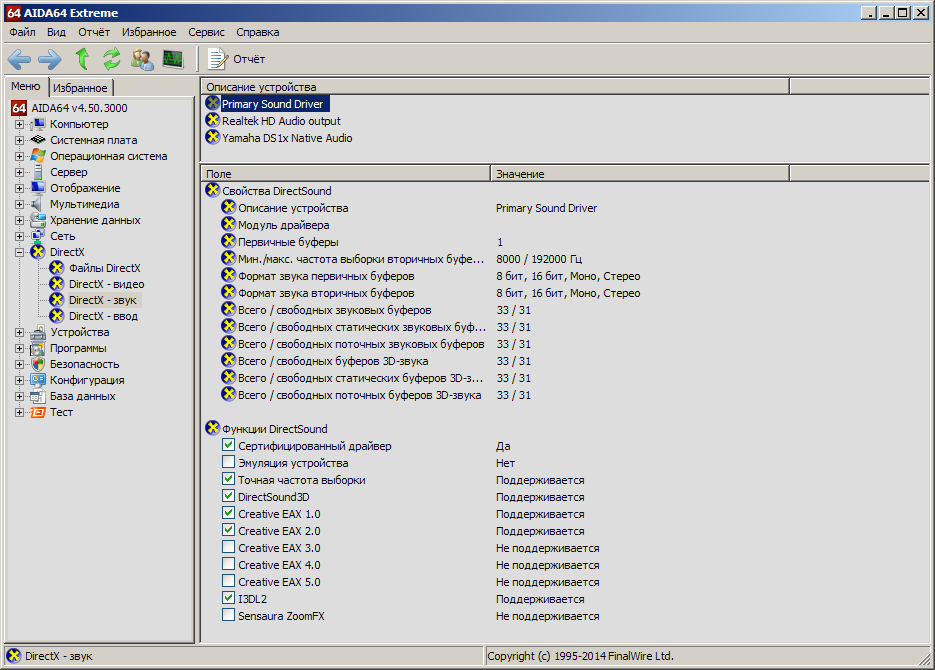The height and width of the screenshot is (670, 935).
Task: Toggle Сертифицированный драйвер checkbox
Action: pos(228,445)
